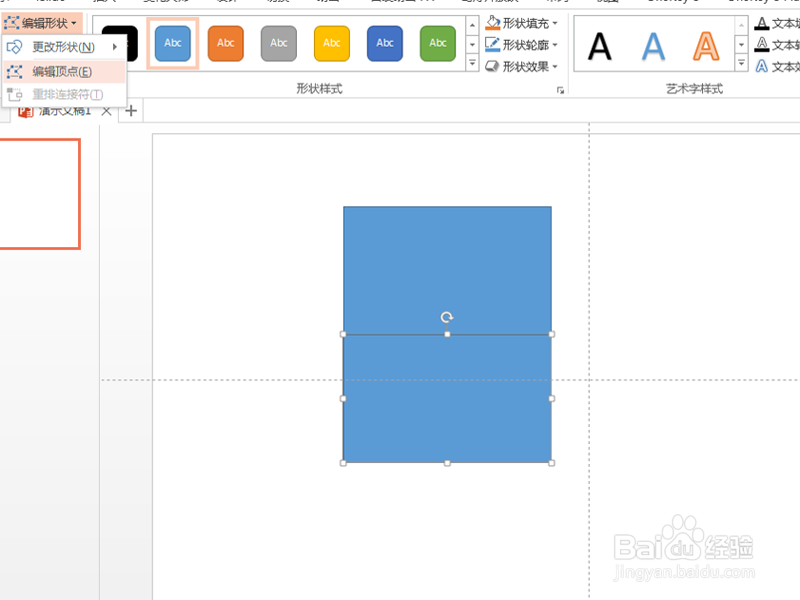Apply the green Abc shape style
Screen dimensions: 800x600
(438, 43)
